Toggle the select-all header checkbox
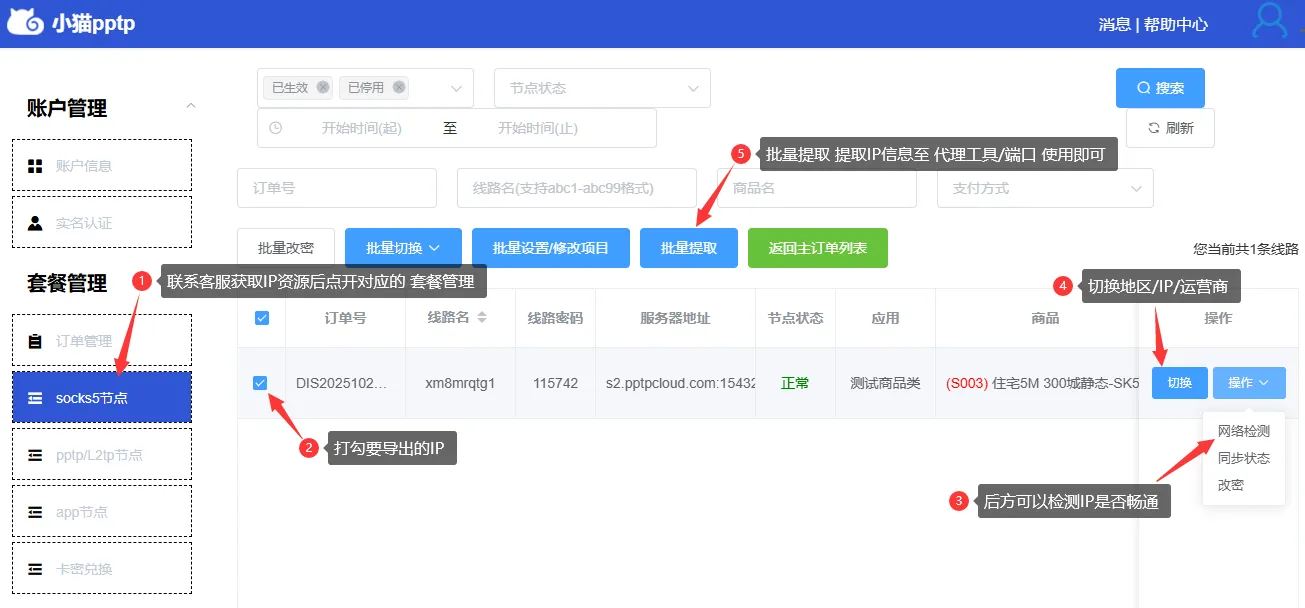 (262, 318)
